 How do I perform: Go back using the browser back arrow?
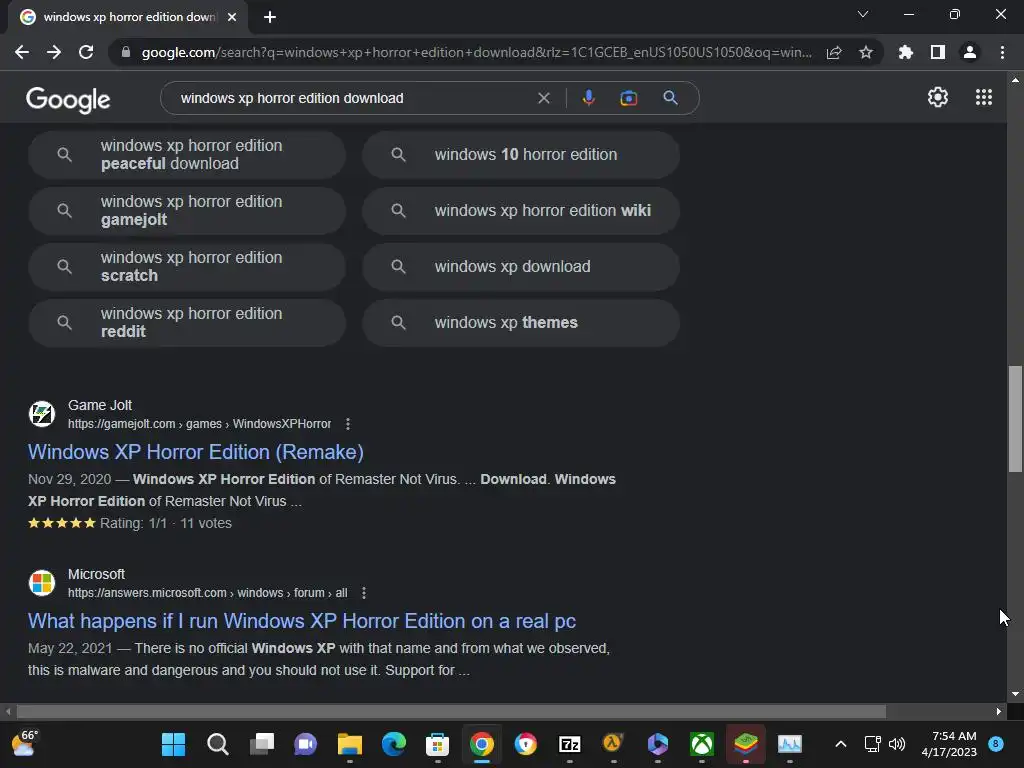pyautogui.click(x=22, y=52)
